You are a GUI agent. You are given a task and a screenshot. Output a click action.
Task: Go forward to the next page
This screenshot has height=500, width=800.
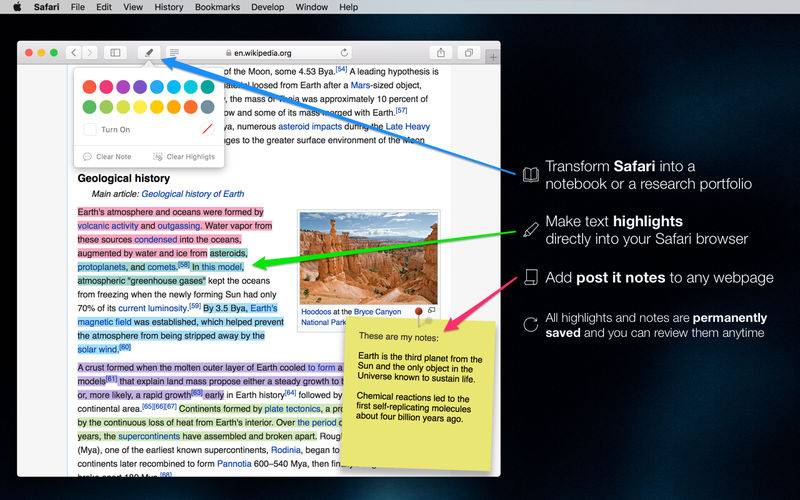click(90, 53)
